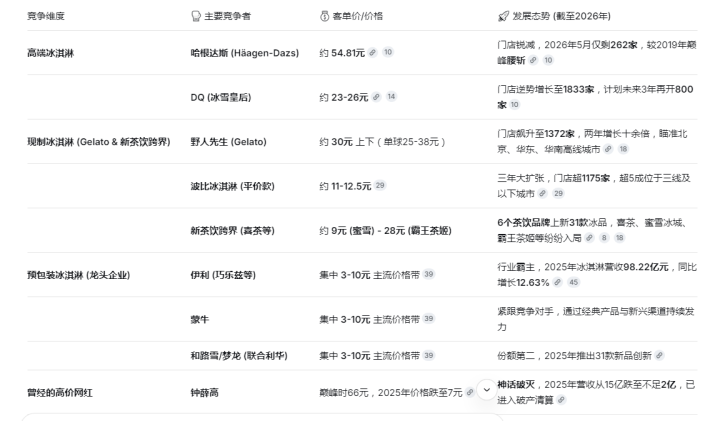The width and height of the screenshot is (720, 421).
Task: Select the 钟薛高 competitor cell
Action: pos(205,393)
